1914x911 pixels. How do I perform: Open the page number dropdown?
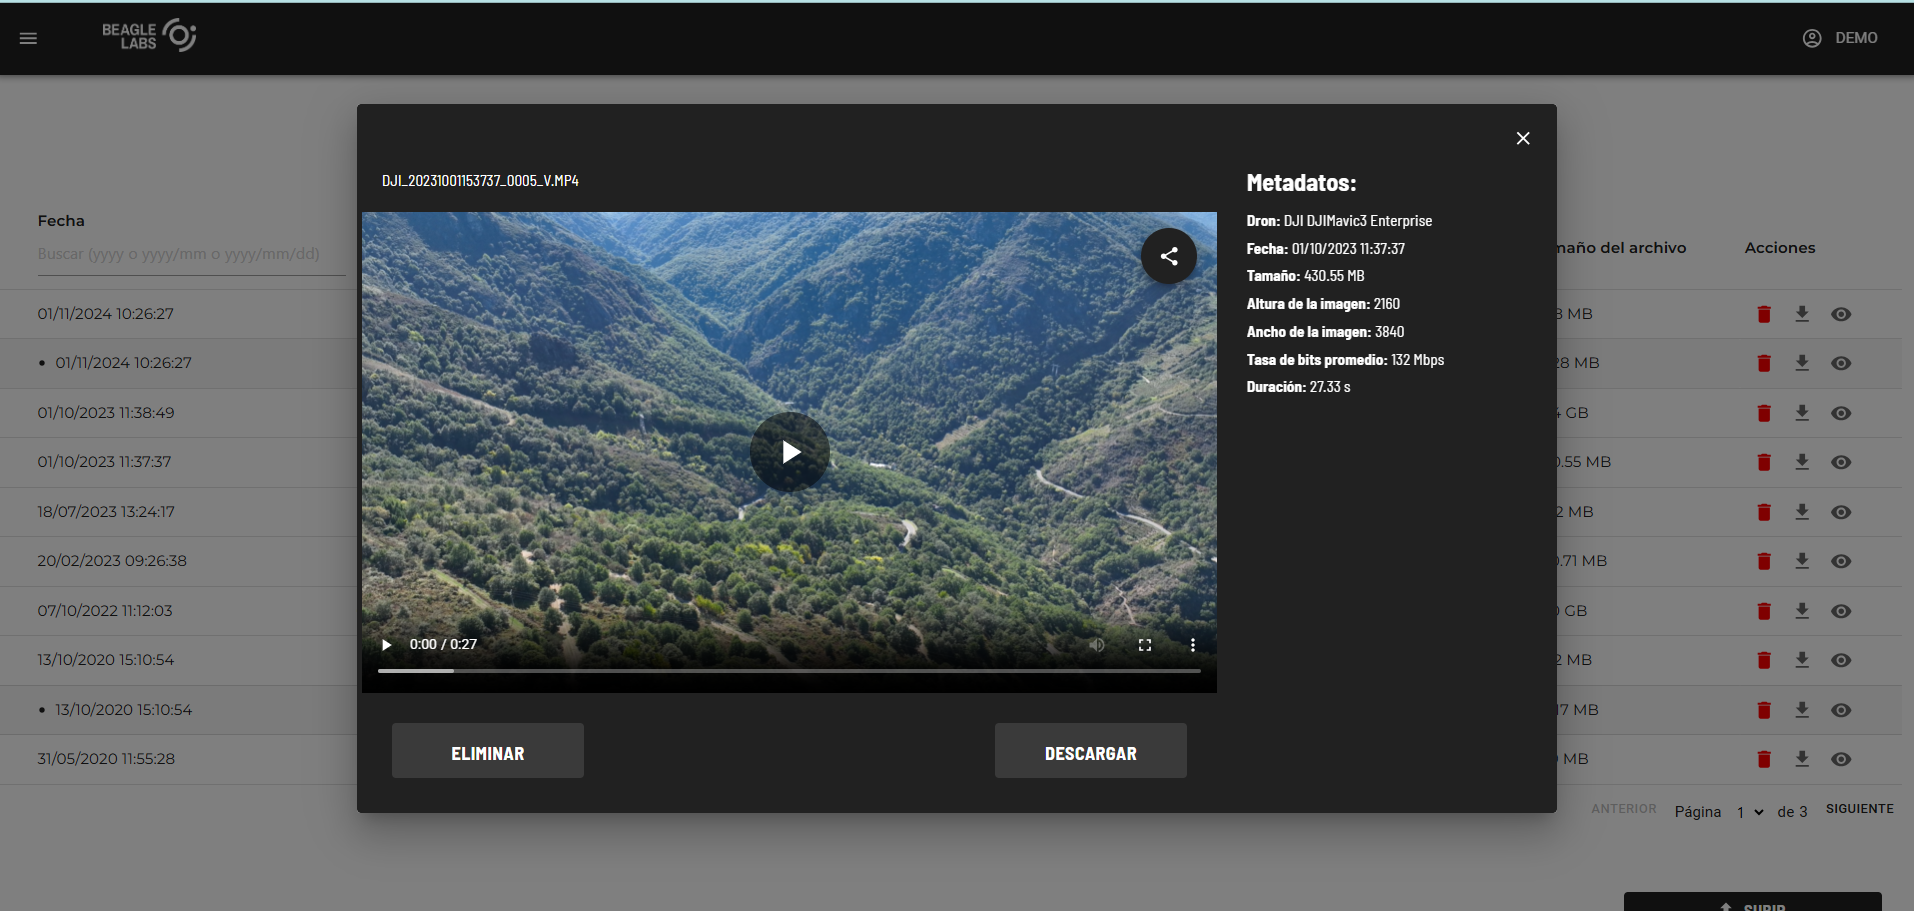pyautogui.click(x=1749, y=812)
